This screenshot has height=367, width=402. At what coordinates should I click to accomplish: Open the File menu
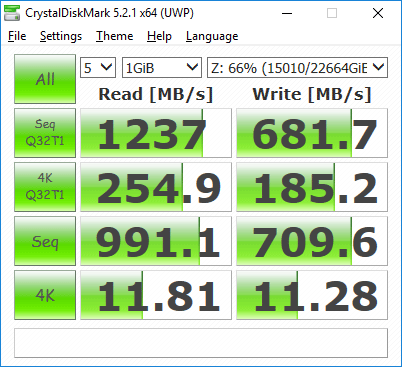point(17,36)
